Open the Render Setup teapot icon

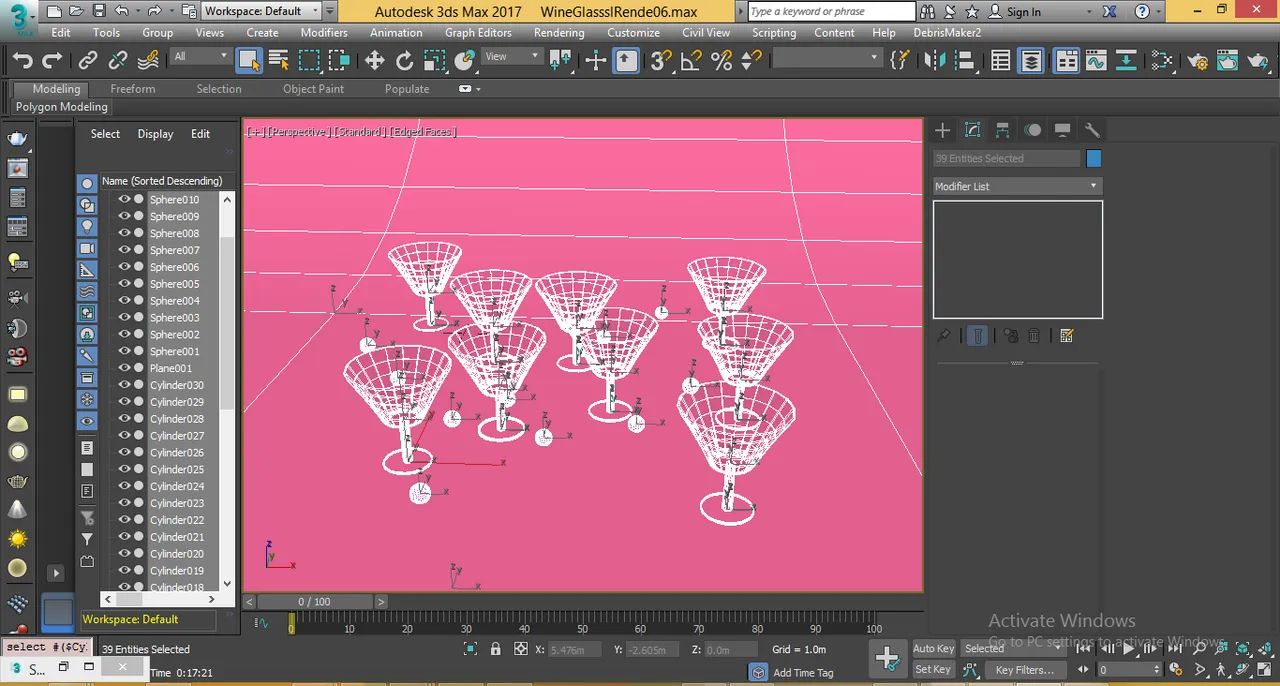(x=1197, y=60)
